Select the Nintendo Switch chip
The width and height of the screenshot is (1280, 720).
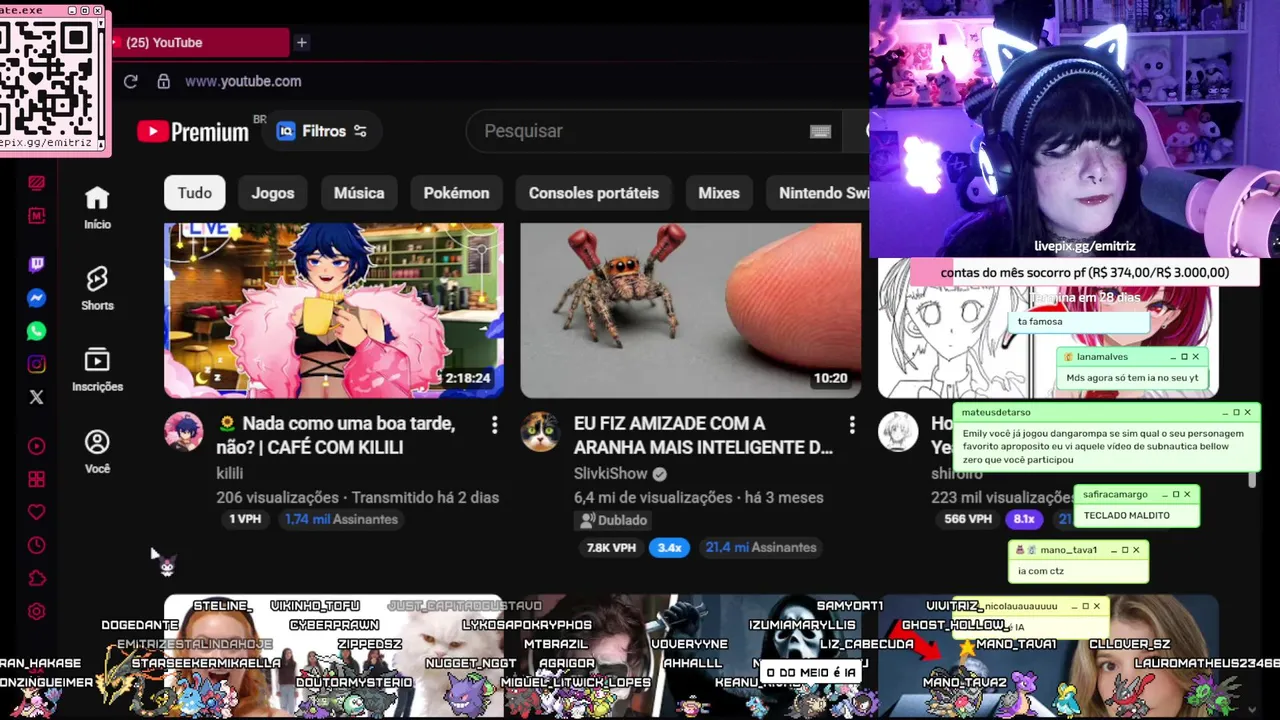(820, 193)
